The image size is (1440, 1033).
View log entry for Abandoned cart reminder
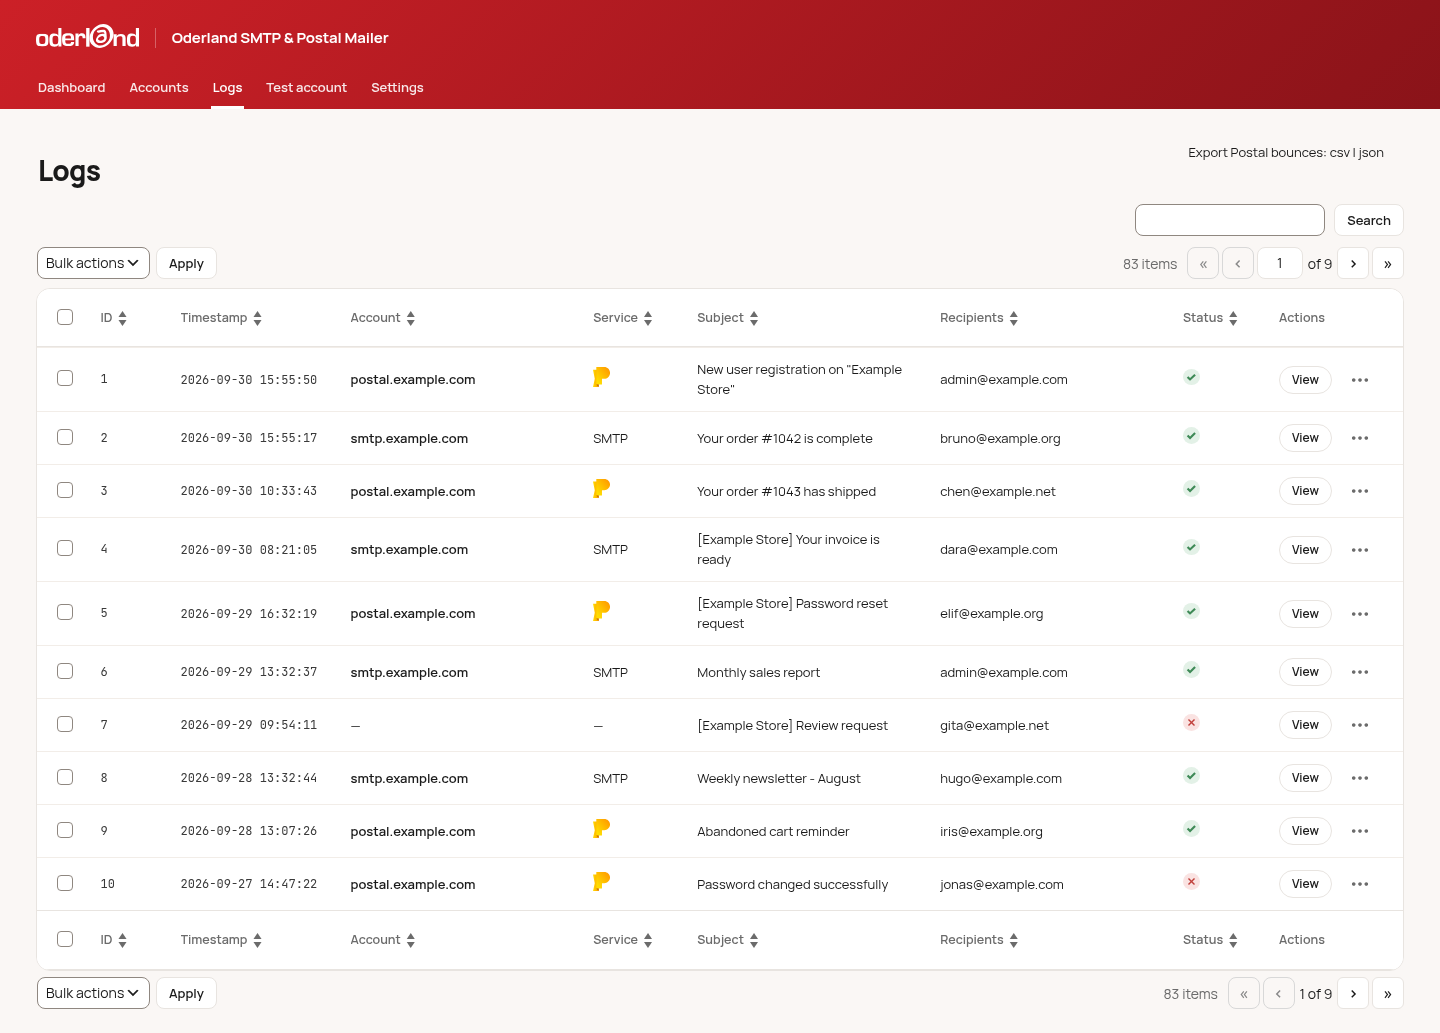(x=1305, y=831)
